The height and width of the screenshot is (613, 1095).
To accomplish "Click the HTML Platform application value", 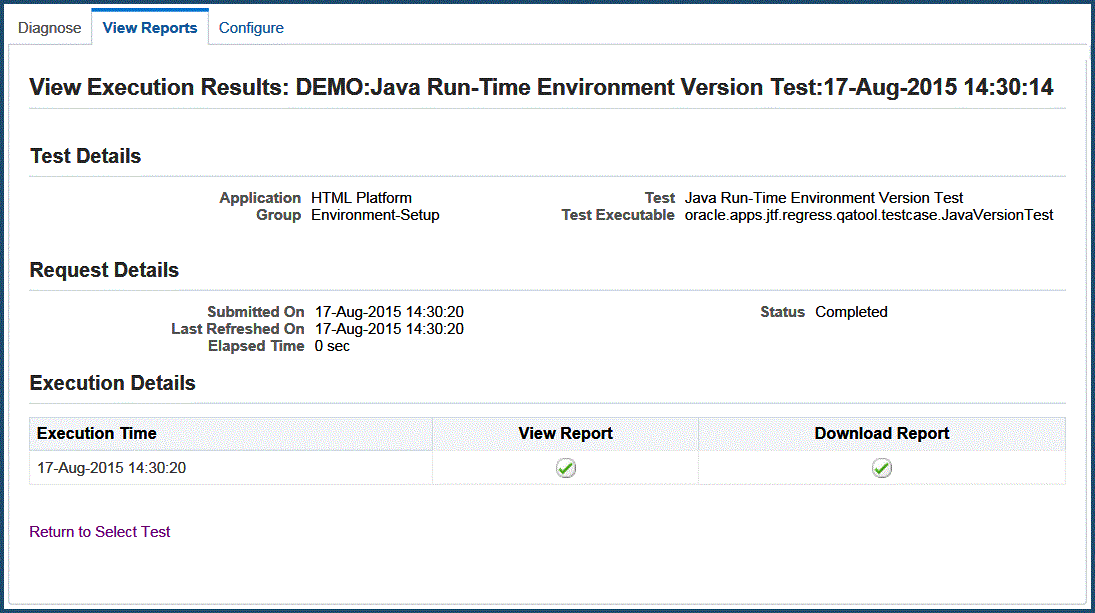I will 362,198.
